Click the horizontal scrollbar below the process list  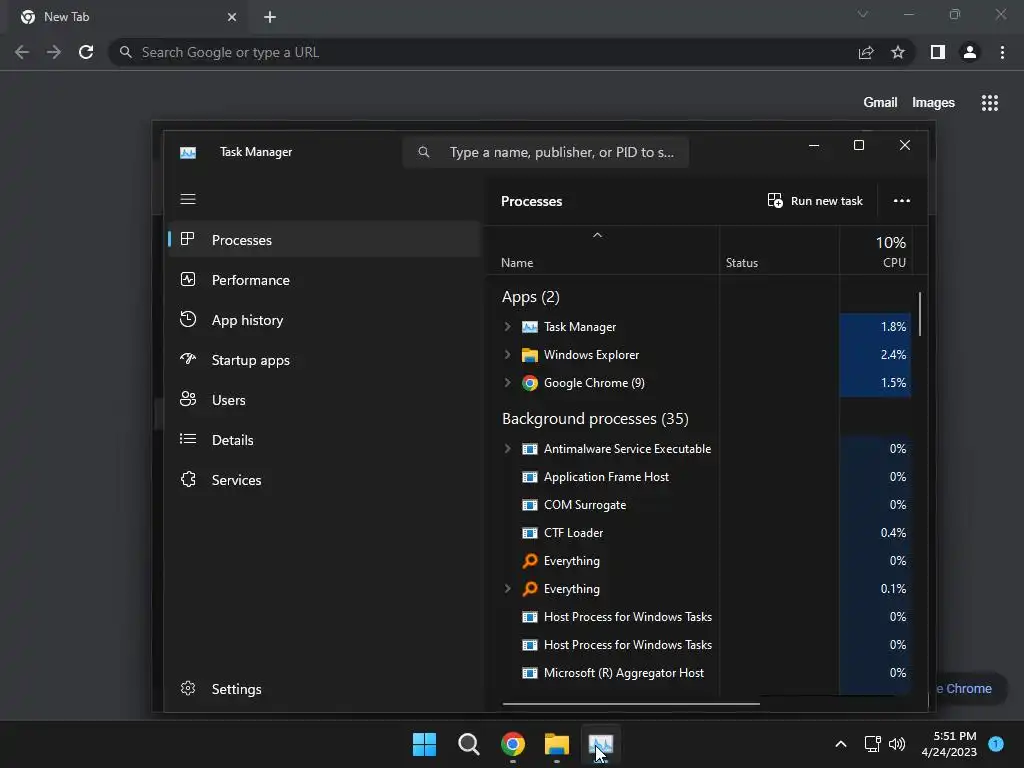pos(631,703)
